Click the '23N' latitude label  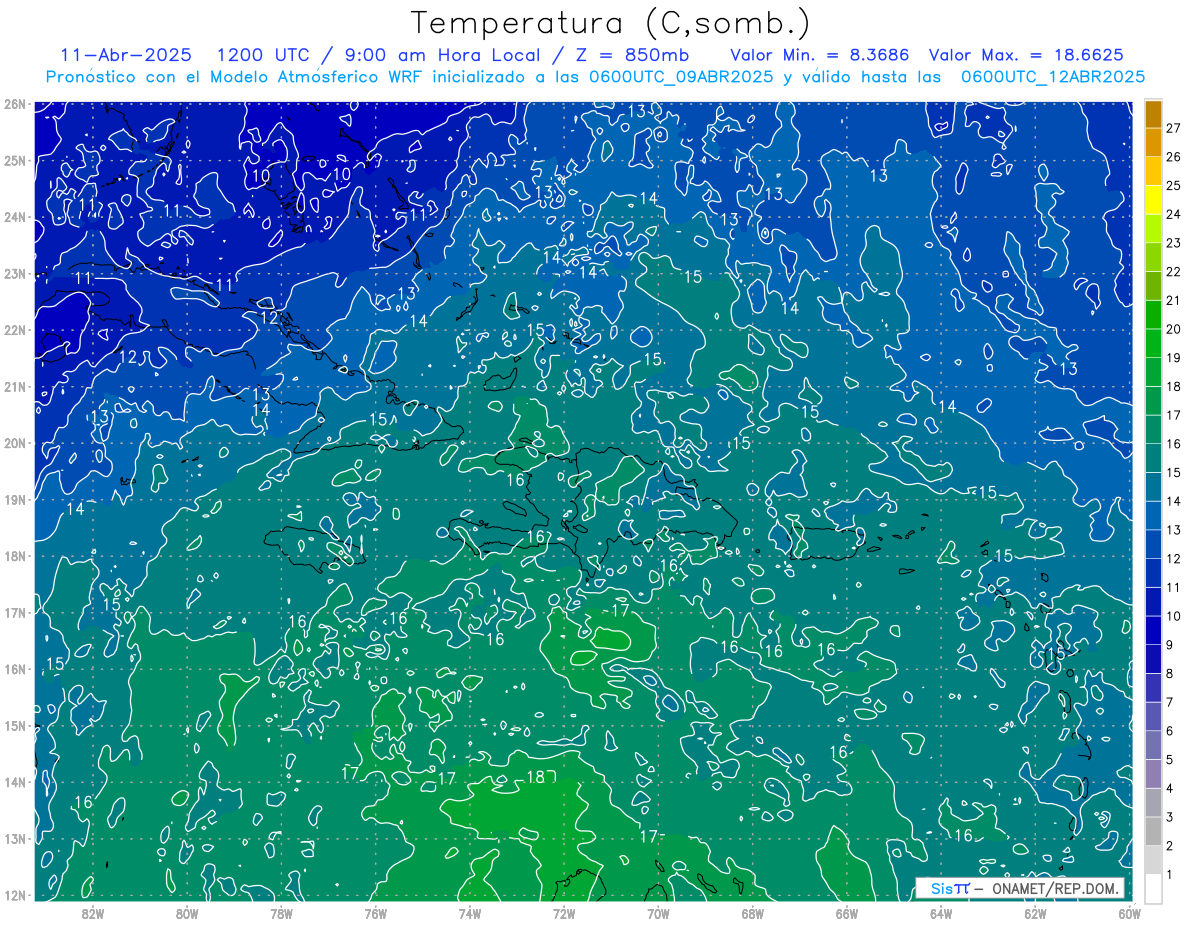coord(14,274)
